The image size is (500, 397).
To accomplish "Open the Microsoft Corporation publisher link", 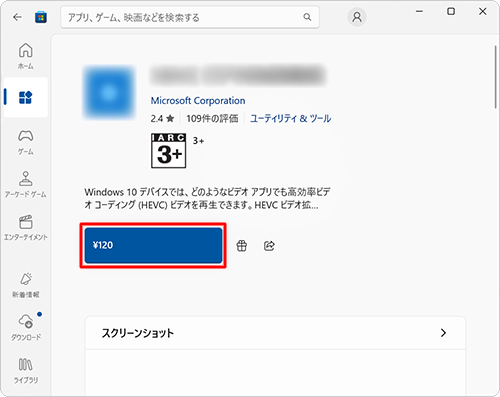I will (198, 100).
